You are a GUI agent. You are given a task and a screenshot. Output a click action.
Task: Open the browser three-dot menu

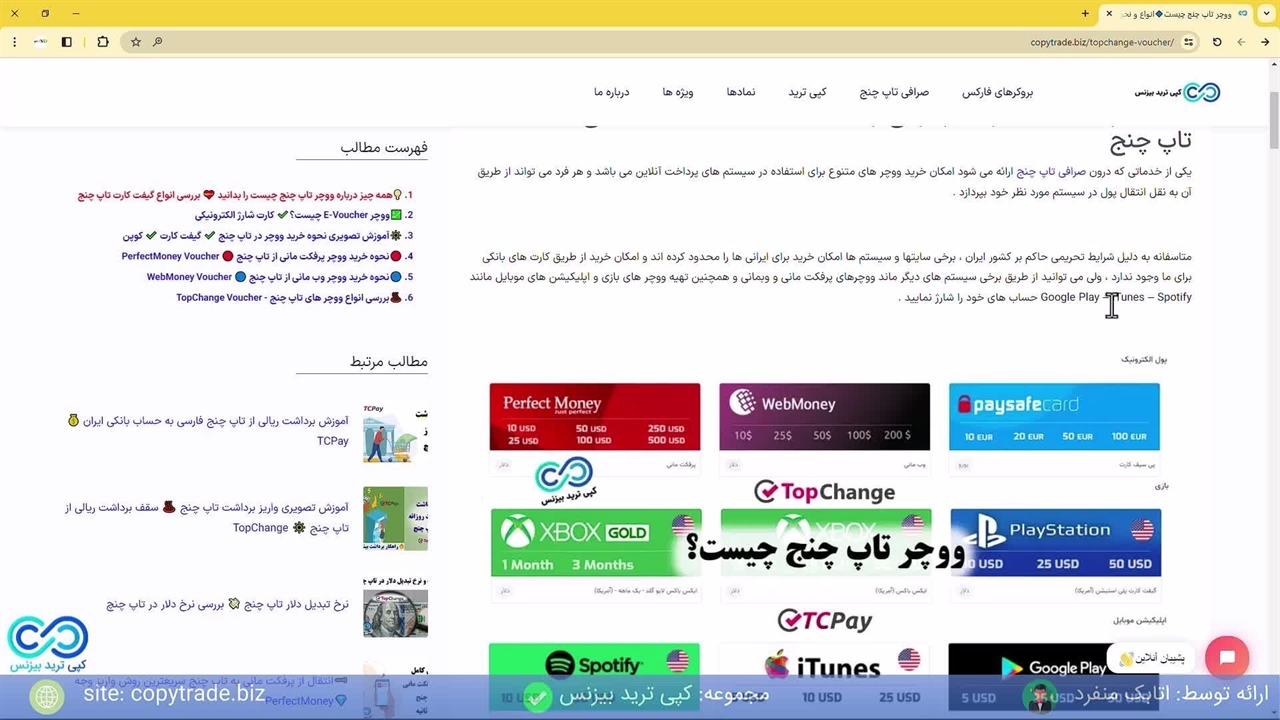tap(14, 42)
